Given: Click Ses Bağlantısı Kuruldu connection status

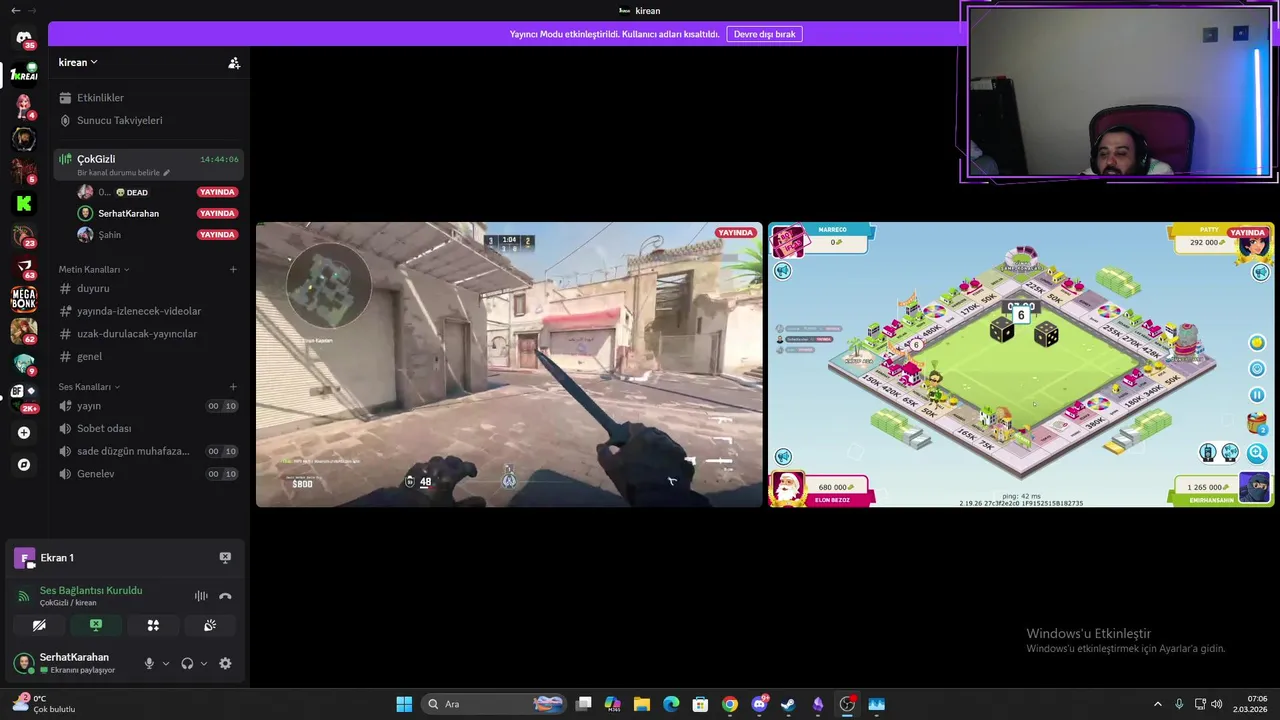Looking at the screenshot, I should coord(91,591).
